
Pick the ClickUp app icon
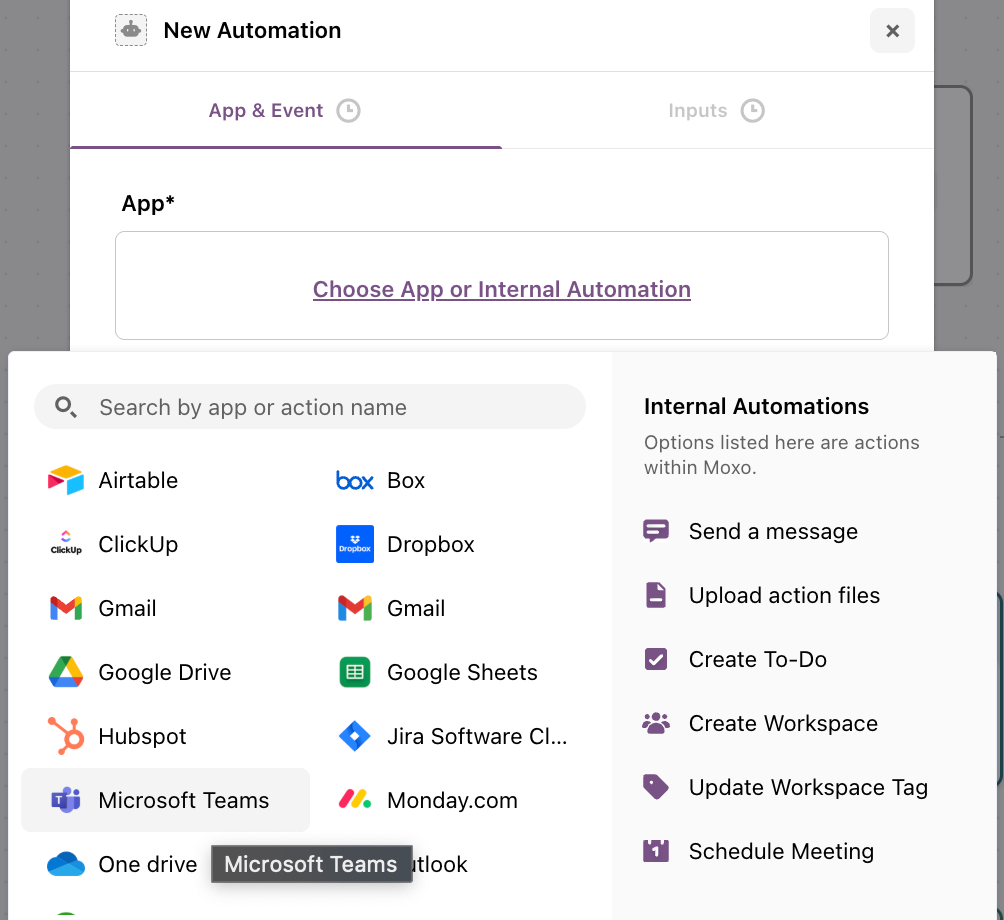66,544
